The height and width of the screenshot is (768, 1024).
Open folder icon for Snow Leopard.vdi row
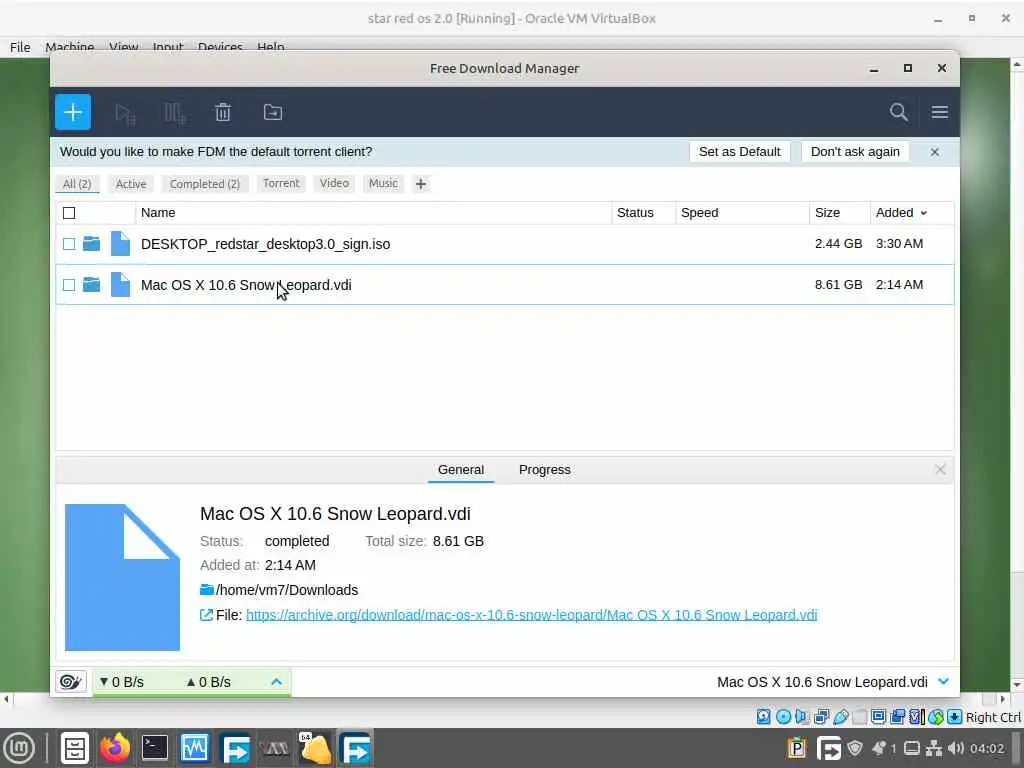pyautogui.click(x=91, y=285)
